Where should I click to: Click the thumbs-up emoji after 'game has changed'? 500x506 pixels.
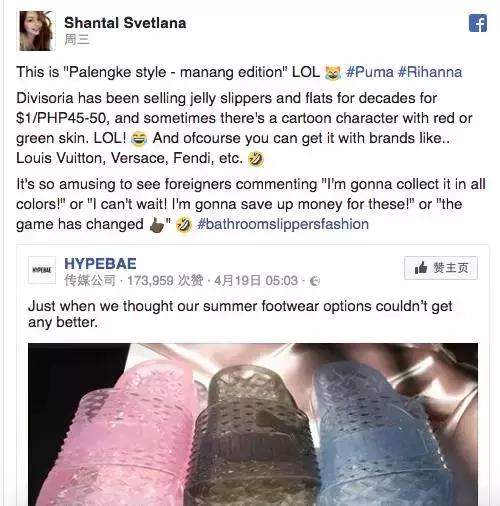(x=156, y=225)
